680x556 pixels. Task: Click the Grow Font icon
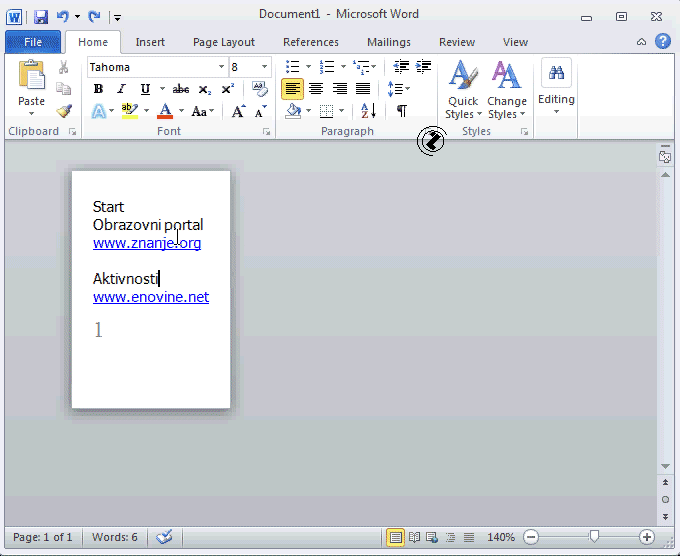click(x=238, y=111)
